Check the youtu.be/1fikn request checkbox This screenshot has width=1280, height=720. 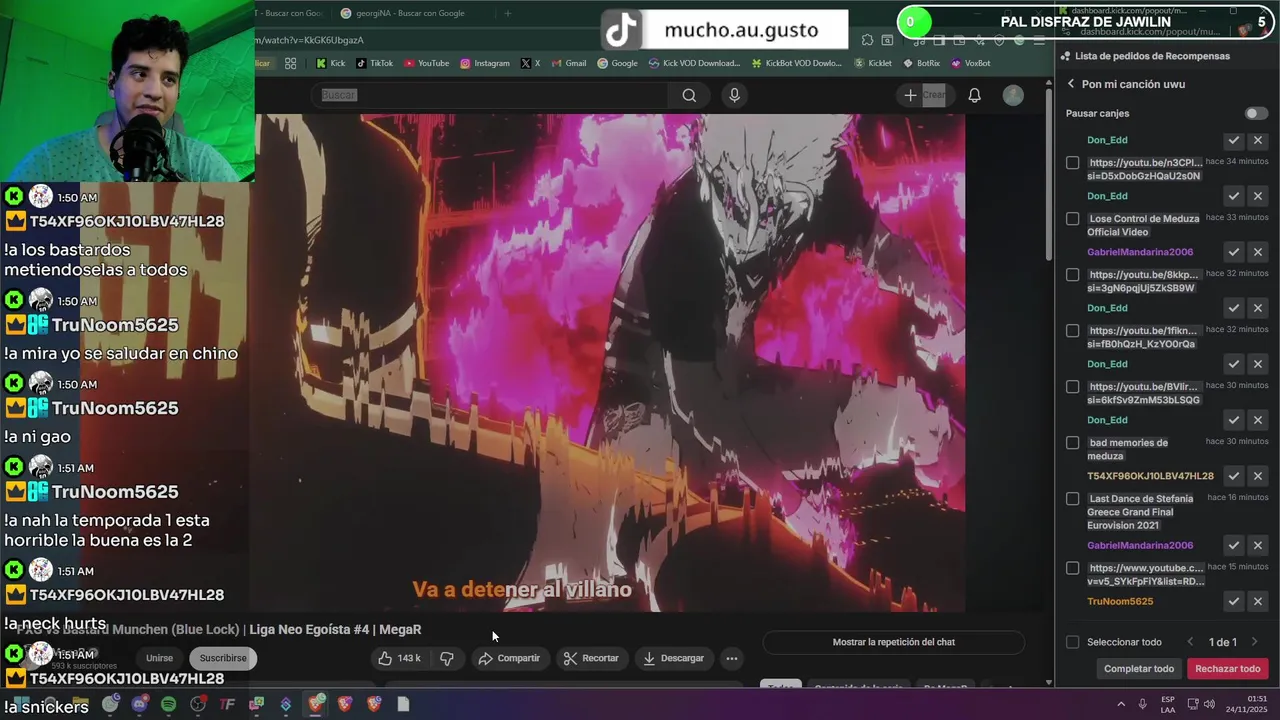tap(1073, 331)
